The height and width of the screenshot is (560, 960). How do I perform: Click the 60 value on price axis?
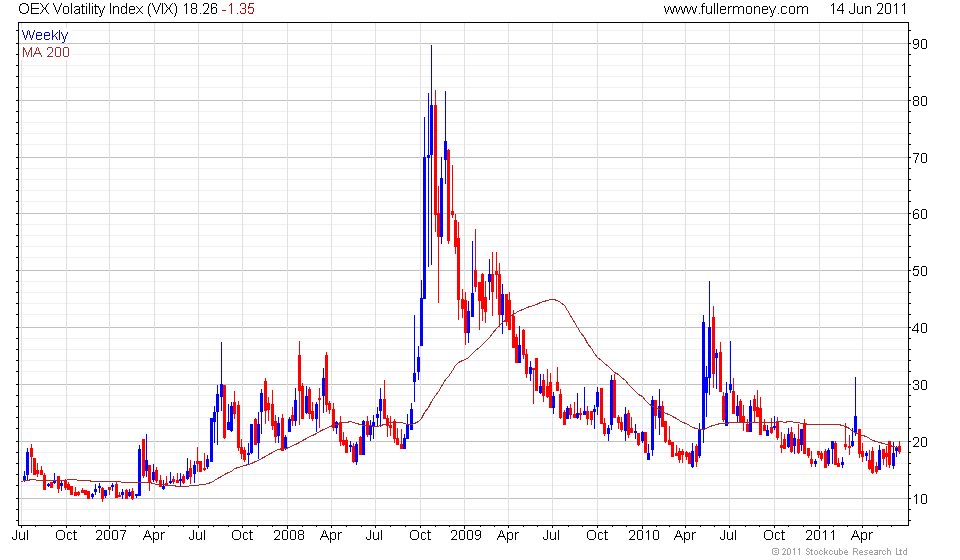(920, 214)
